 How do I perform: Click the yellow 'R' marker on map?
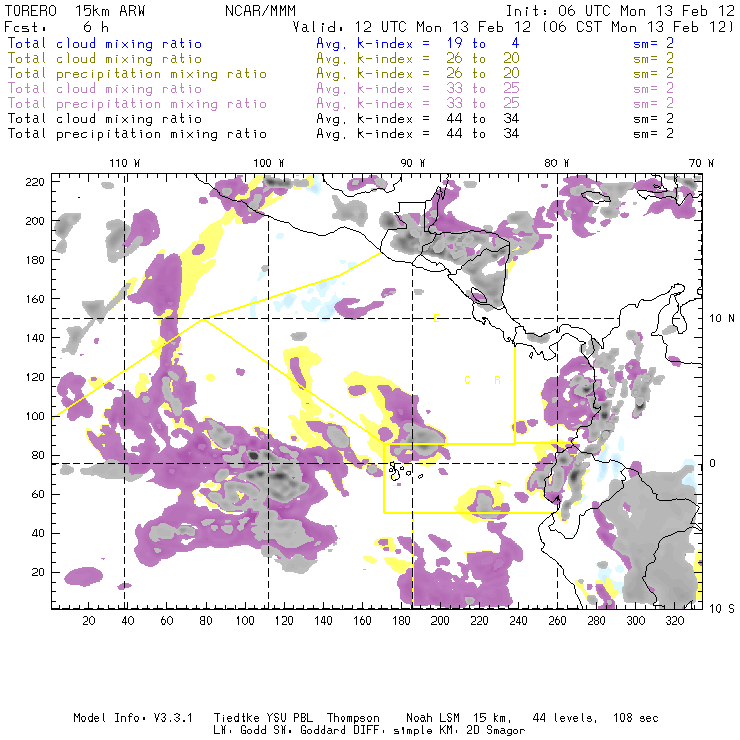497,380
